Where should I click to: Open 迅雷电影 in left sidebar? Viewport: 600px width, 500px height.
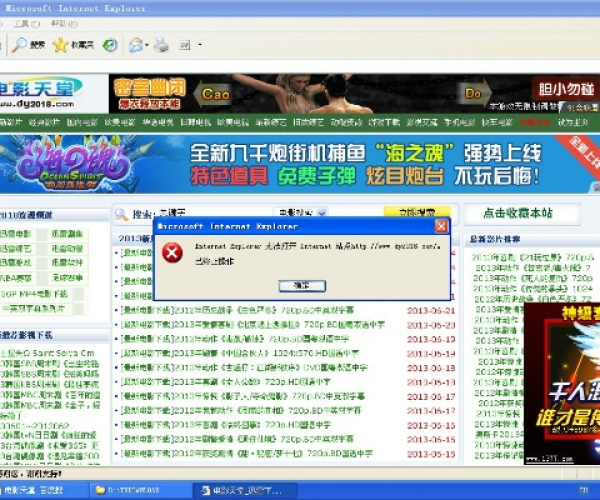tap(15, 234)
